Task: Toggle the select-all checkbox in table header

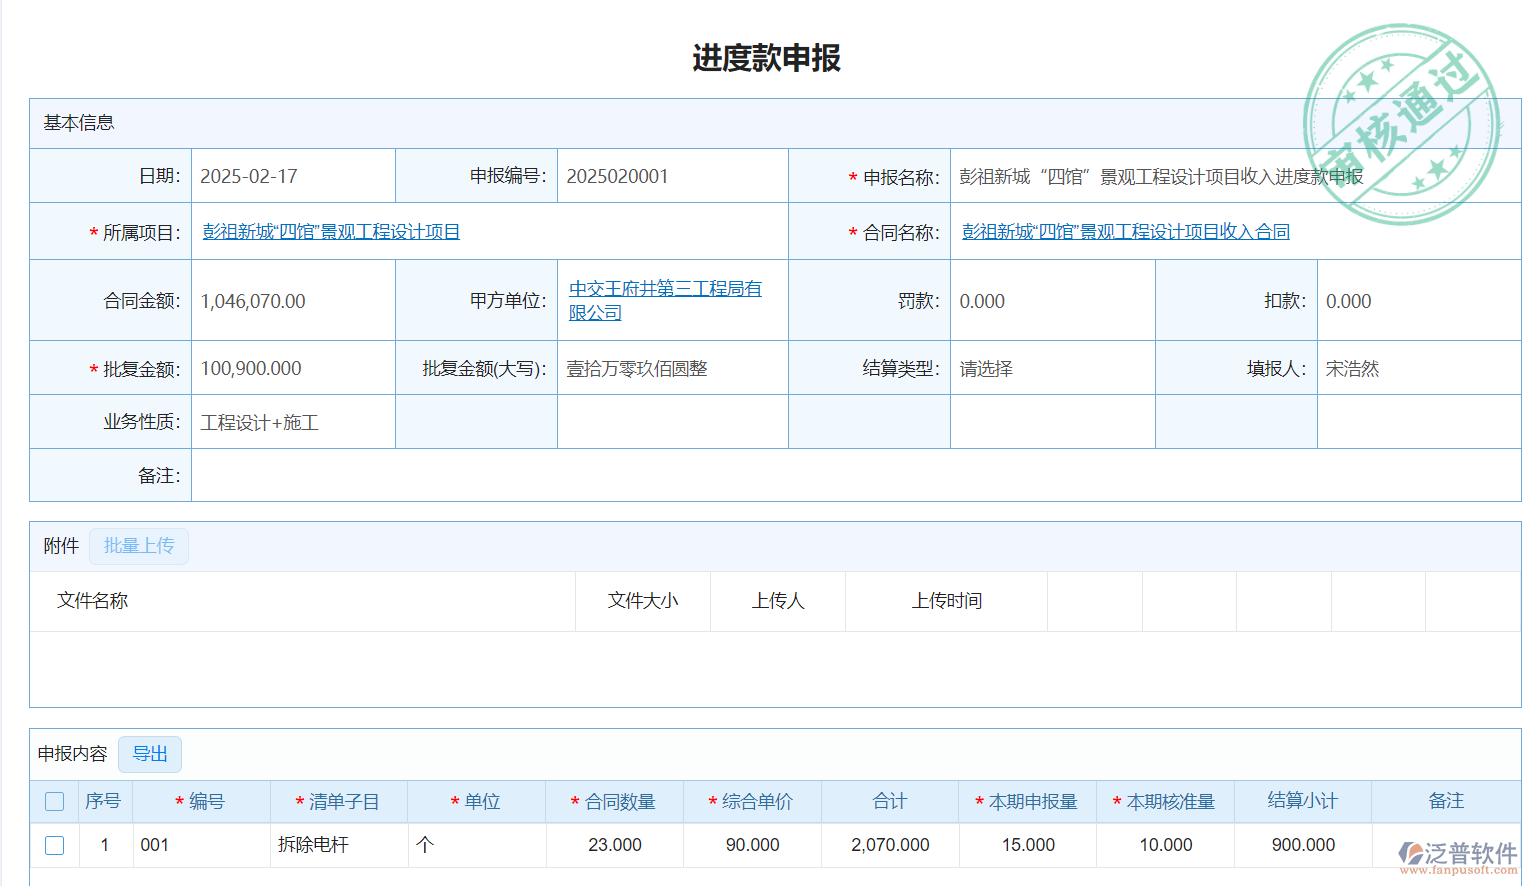Action: point(55,801)
